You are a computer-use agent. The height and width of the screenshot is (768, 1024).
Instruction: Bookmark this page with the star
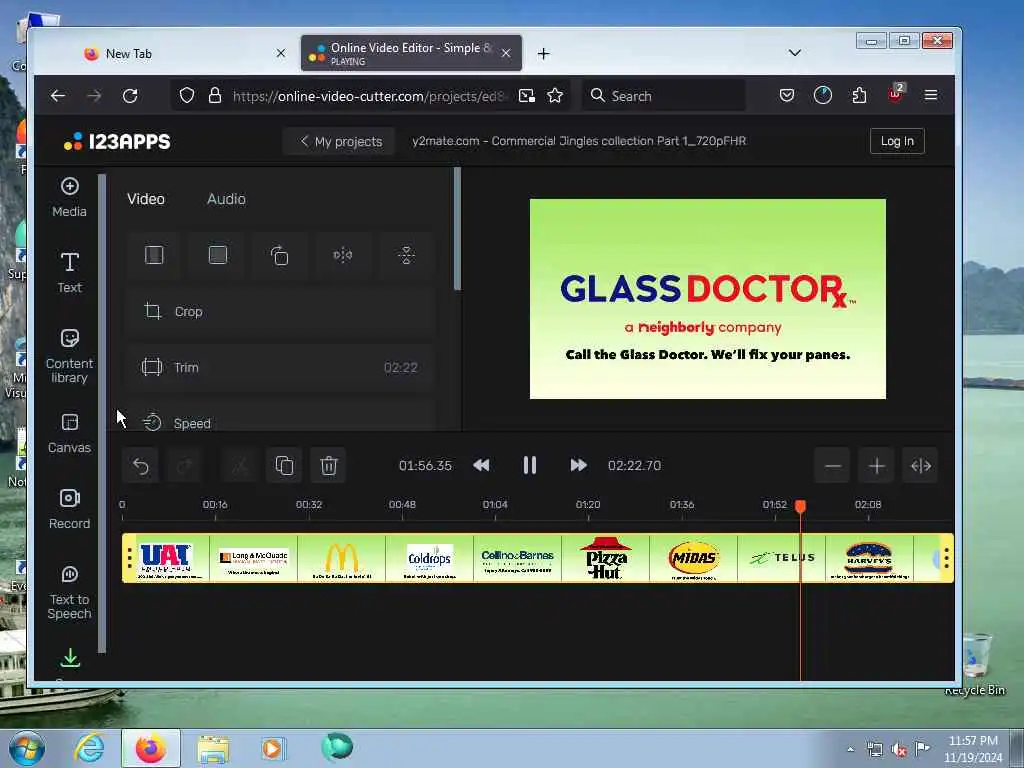(555, 96)
